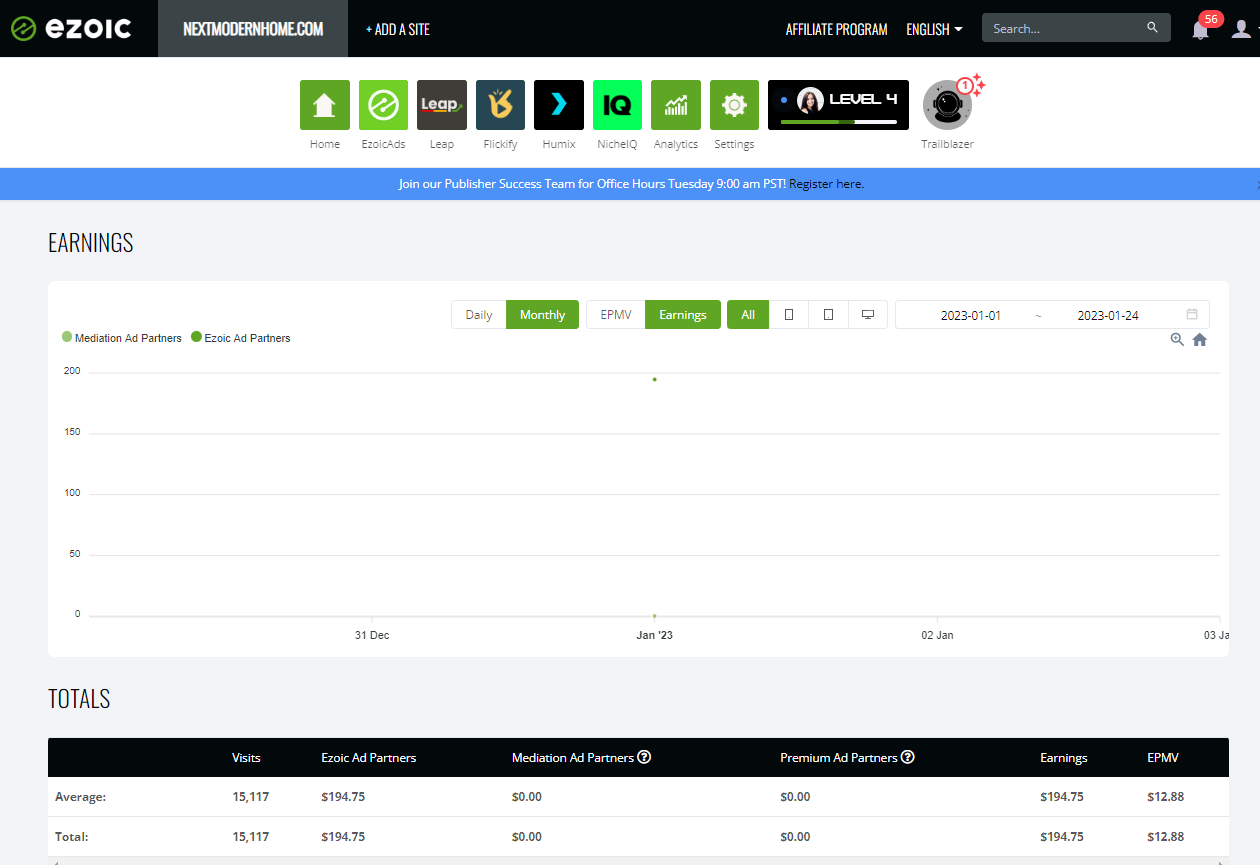This screenshot has height=865, width=1260.
Task: Click the Ezoic Ad Partners data point
Action: tap(654, 379)
